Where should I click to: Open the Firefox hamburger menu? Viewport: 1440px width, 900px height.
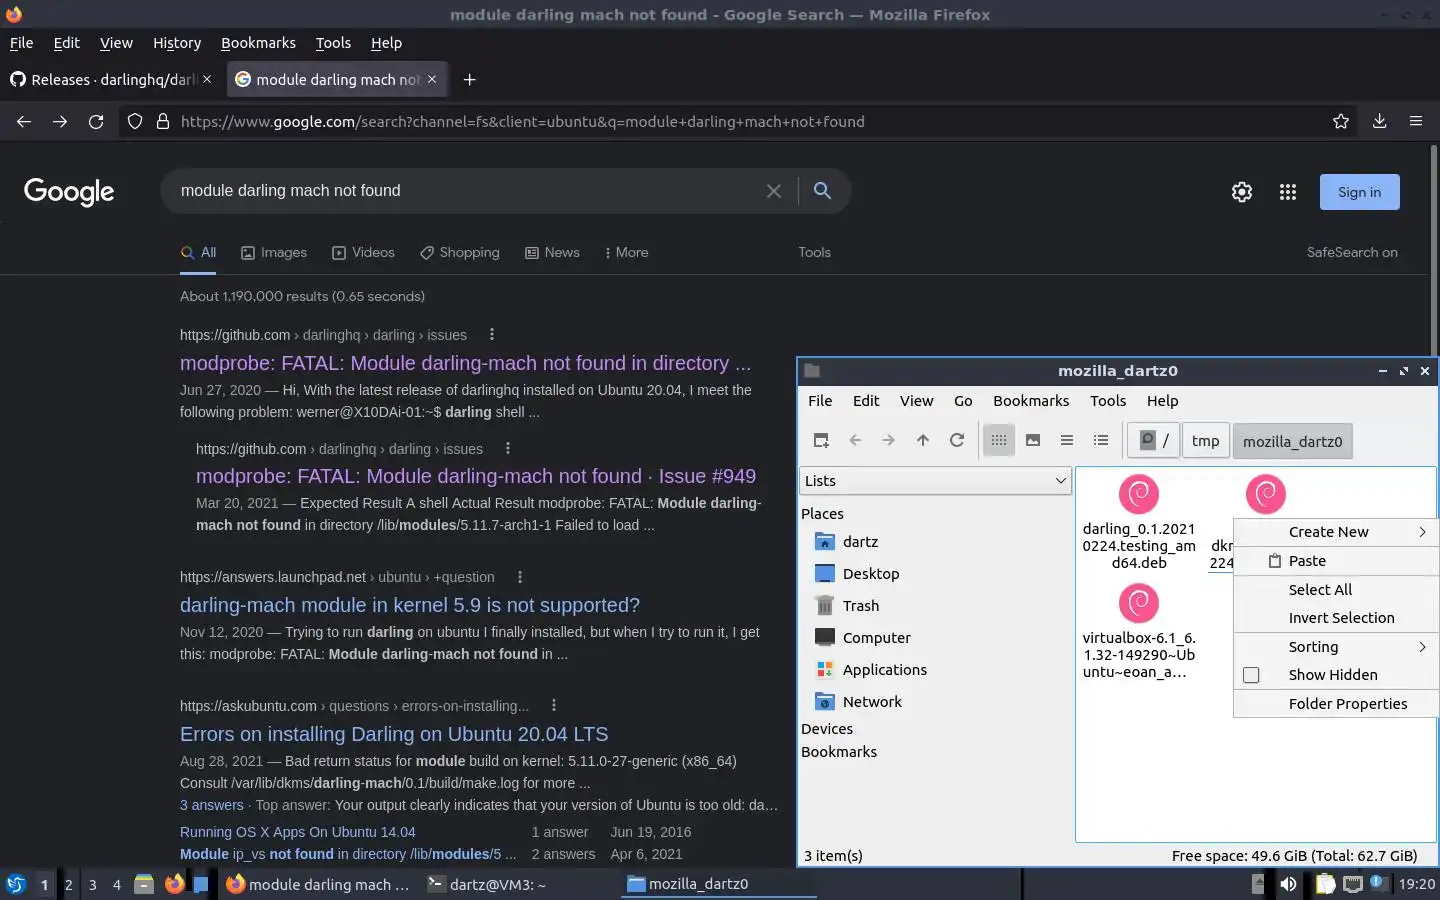[1416, 121]
